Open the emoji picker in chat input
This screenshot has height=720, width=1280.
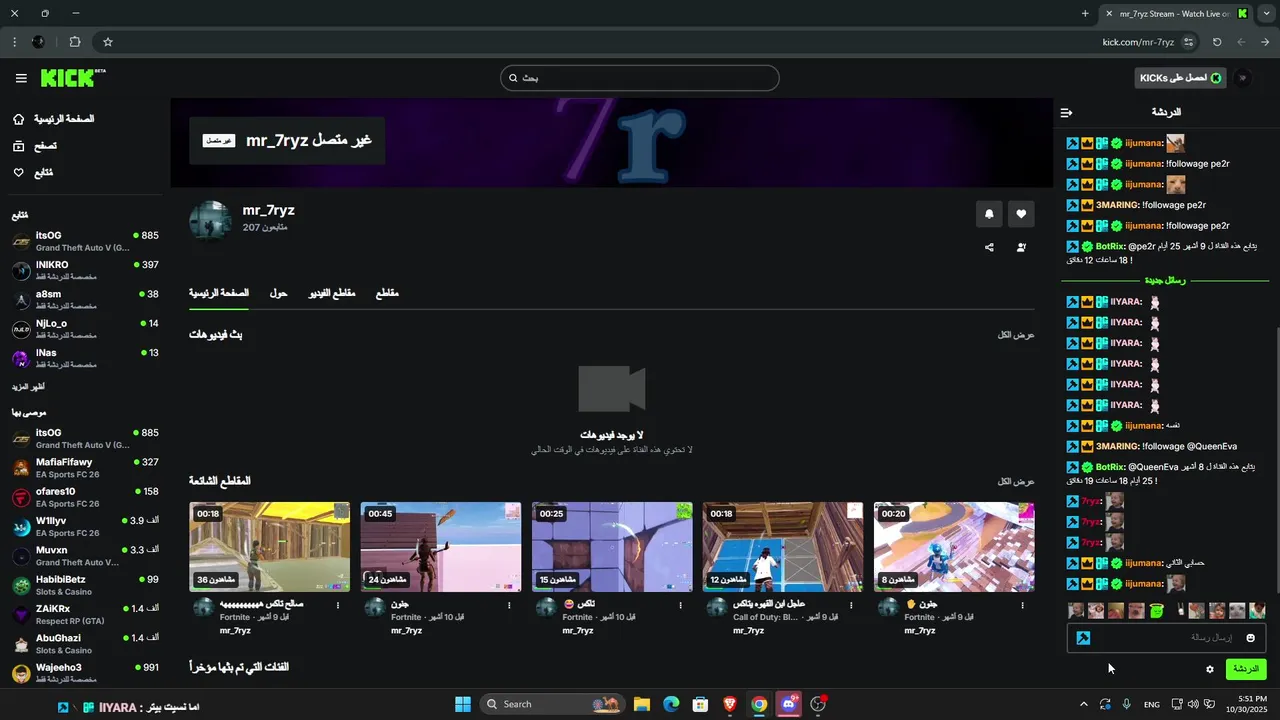point(1250,638)
